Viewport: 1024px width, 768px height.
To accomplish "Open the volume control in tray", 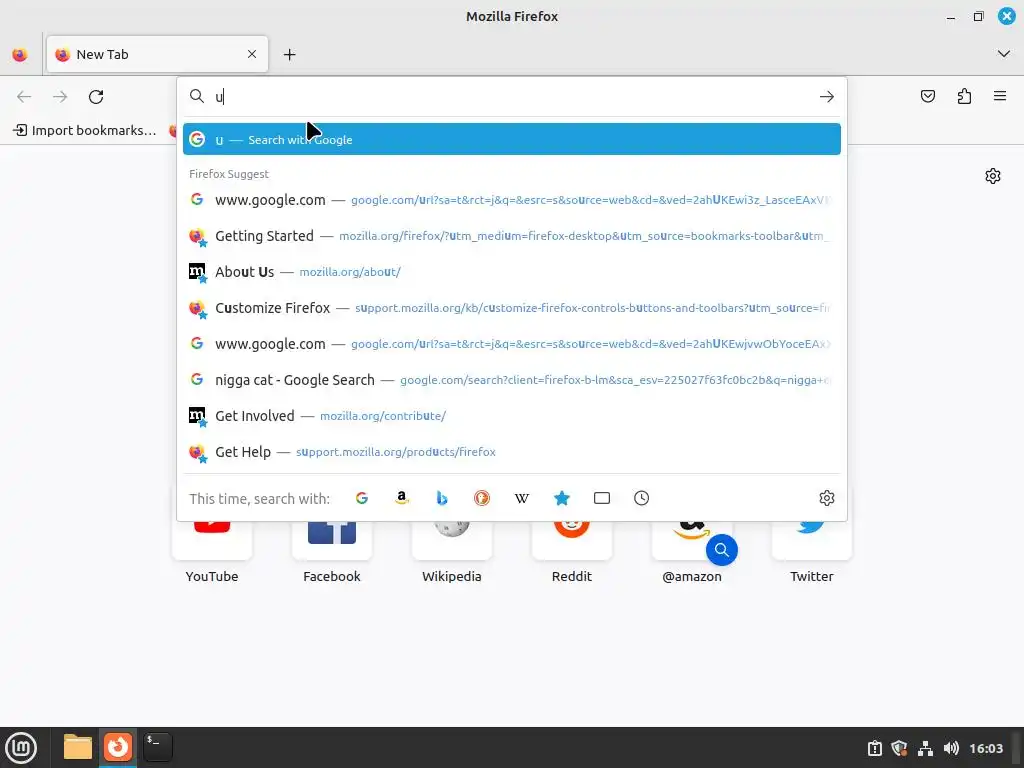I will [x=951, y=748].
